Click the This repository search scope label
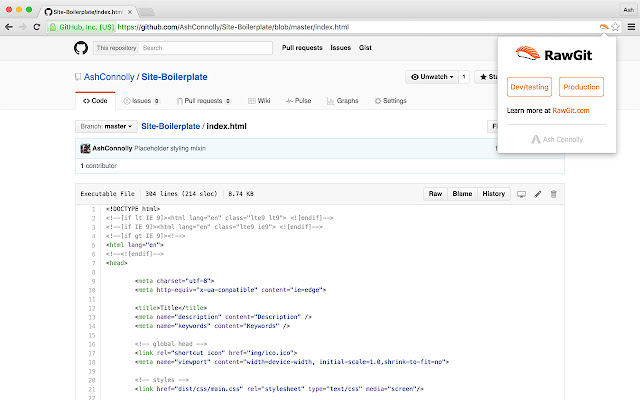Screen dimensions: 640x400 [116, 48]
